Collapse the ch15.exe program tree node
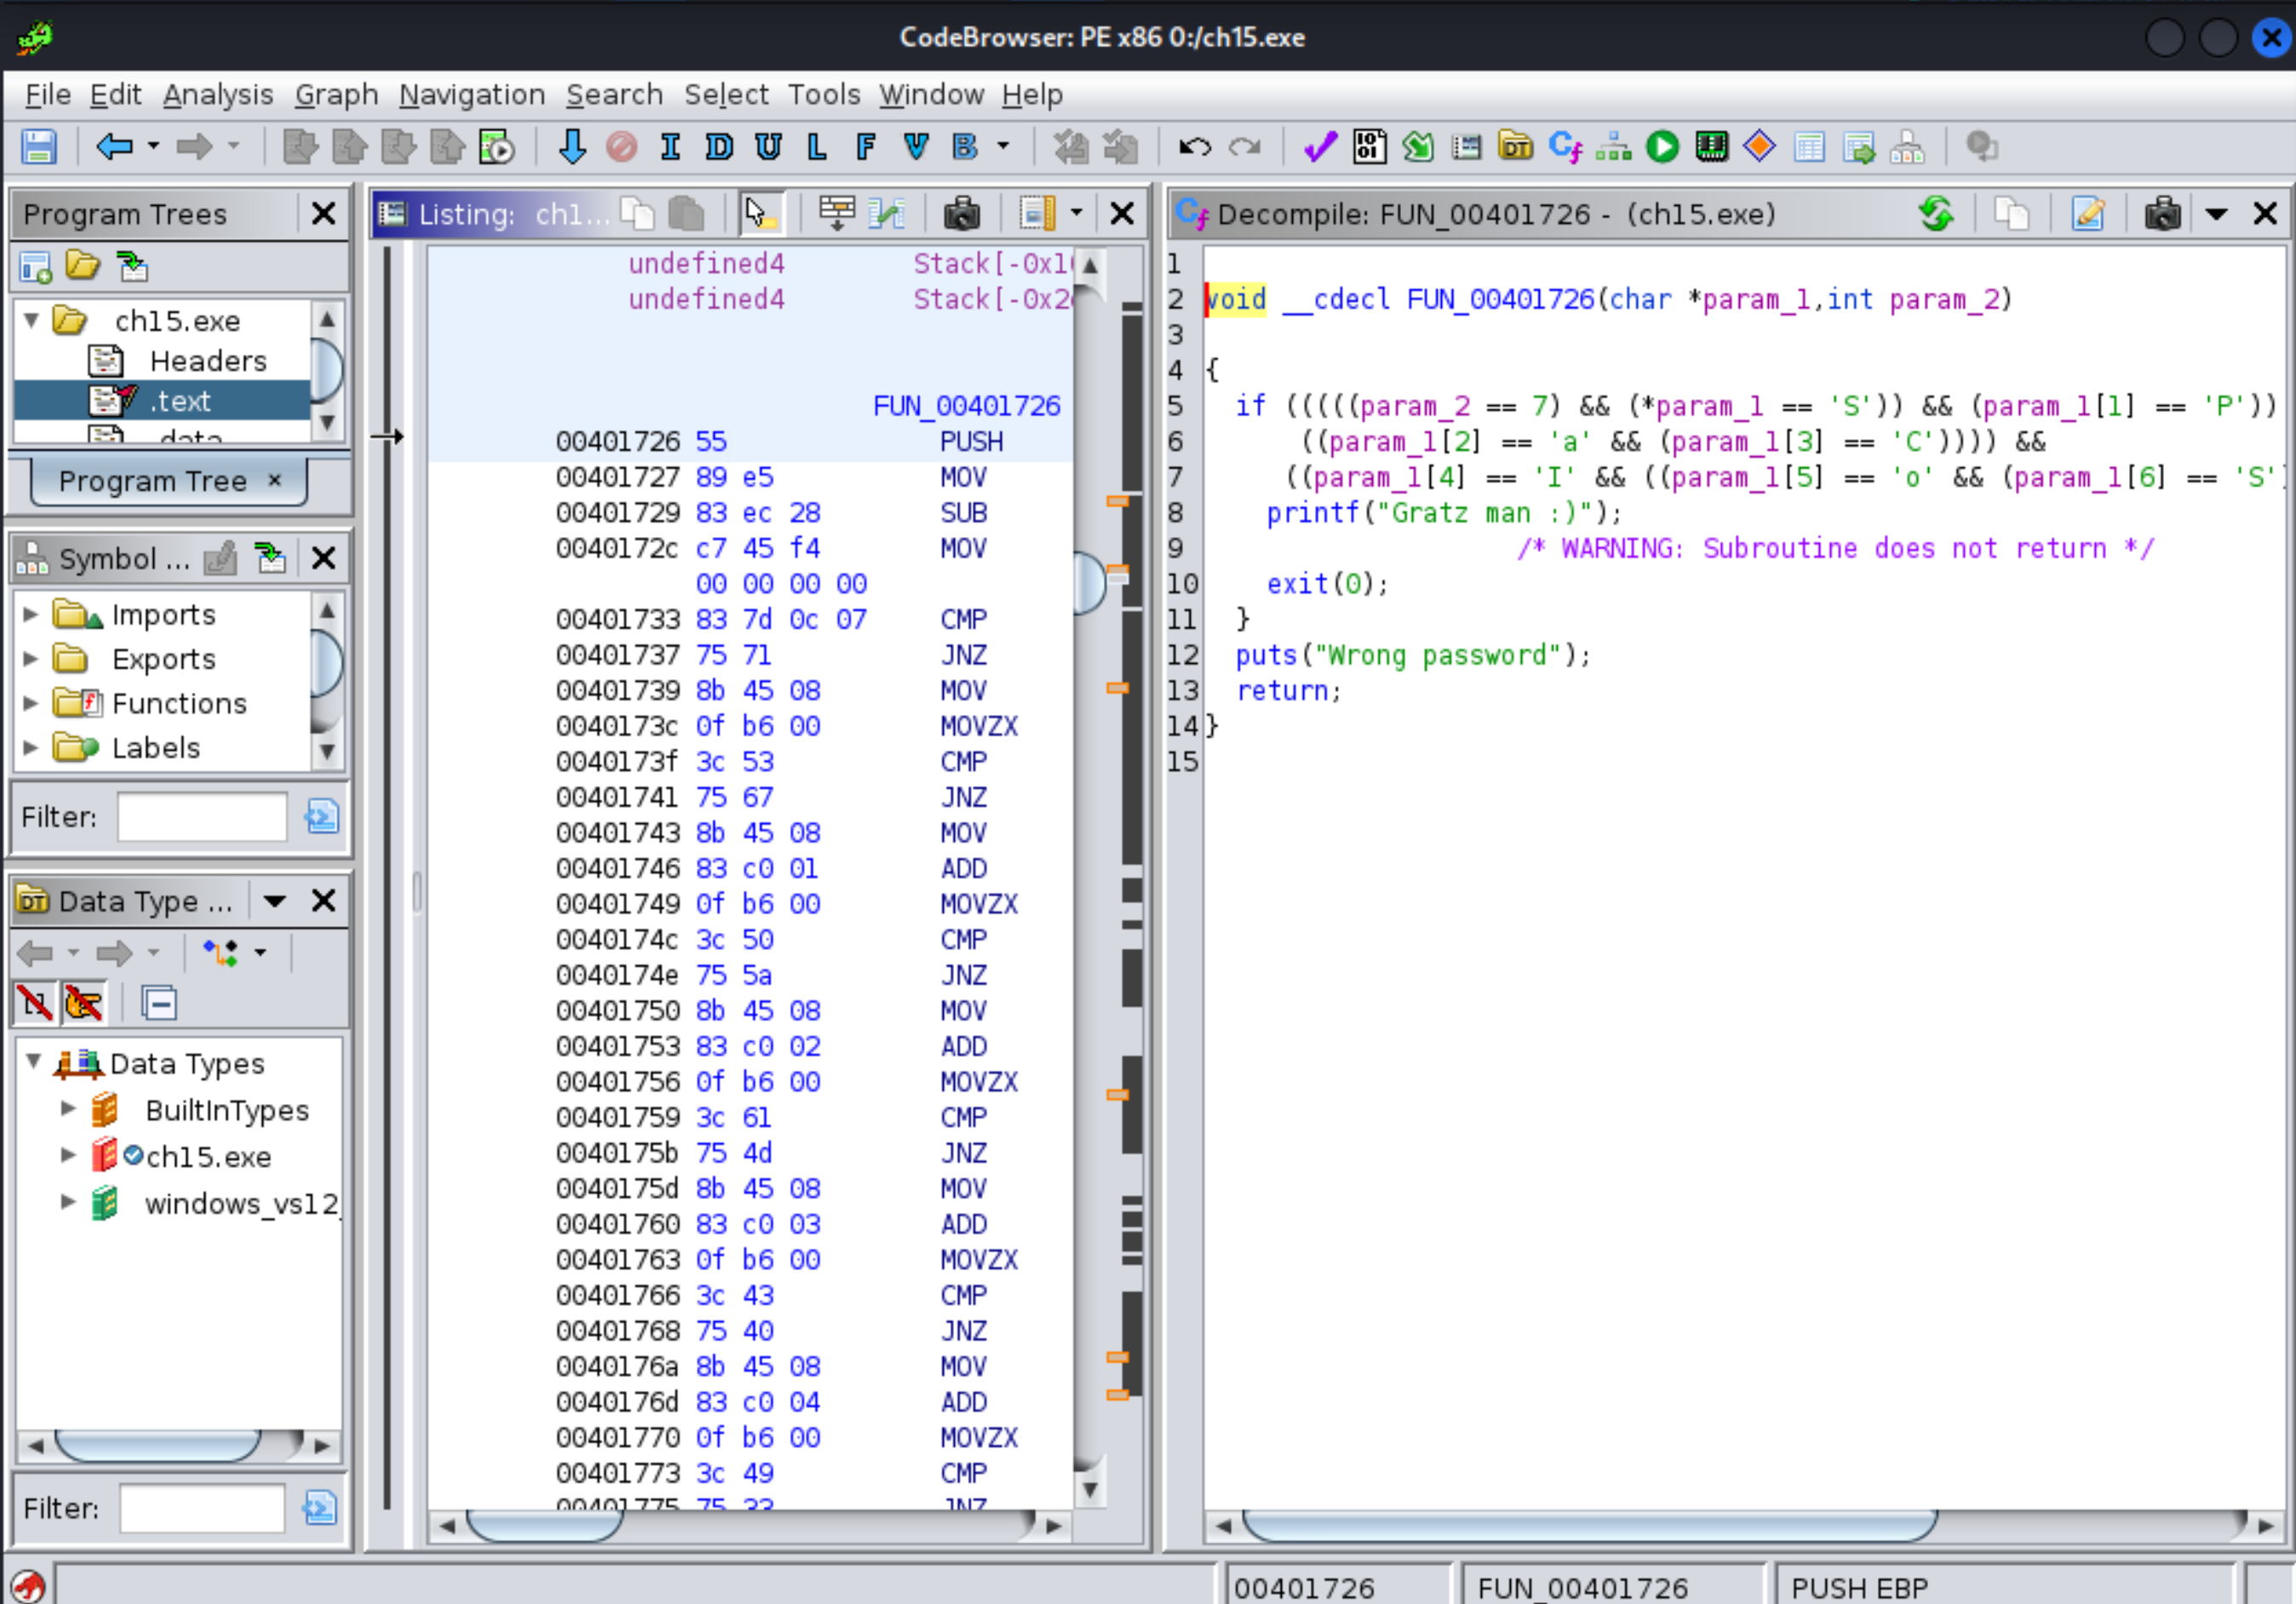 tap(31, 321)
